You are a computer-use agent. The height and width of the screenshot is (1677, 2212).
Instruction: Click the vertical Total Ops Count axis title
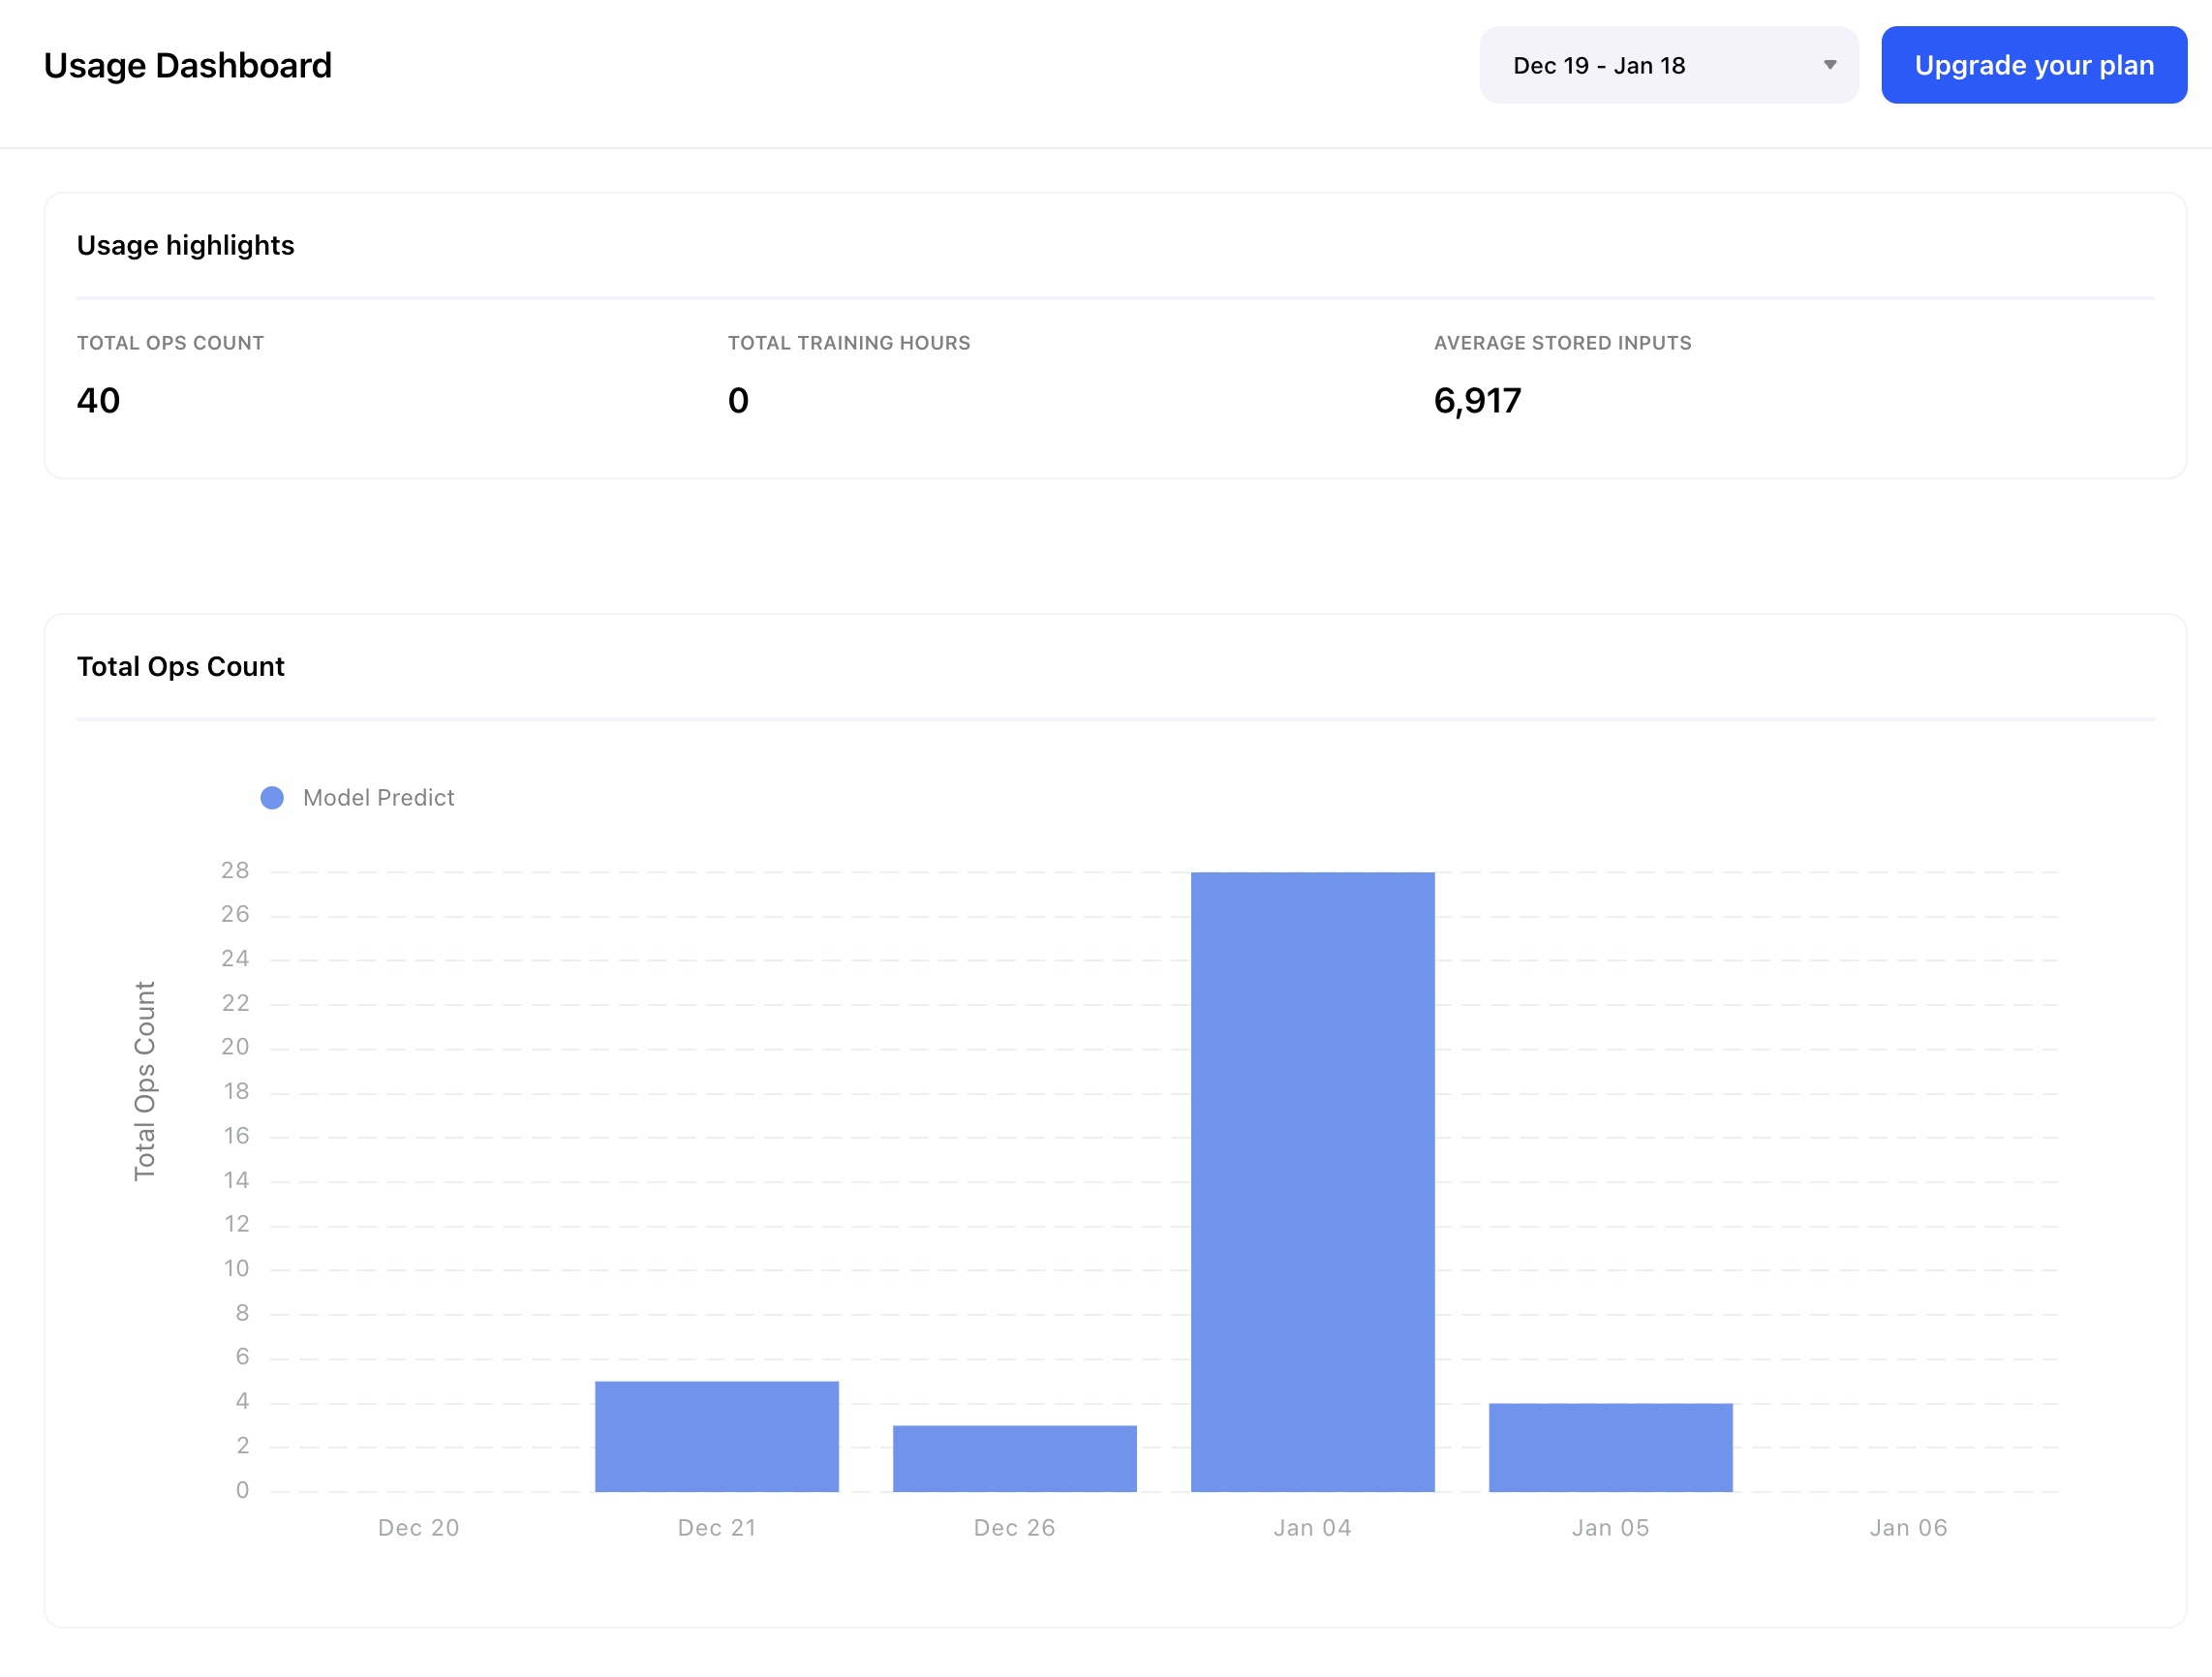145,1080
